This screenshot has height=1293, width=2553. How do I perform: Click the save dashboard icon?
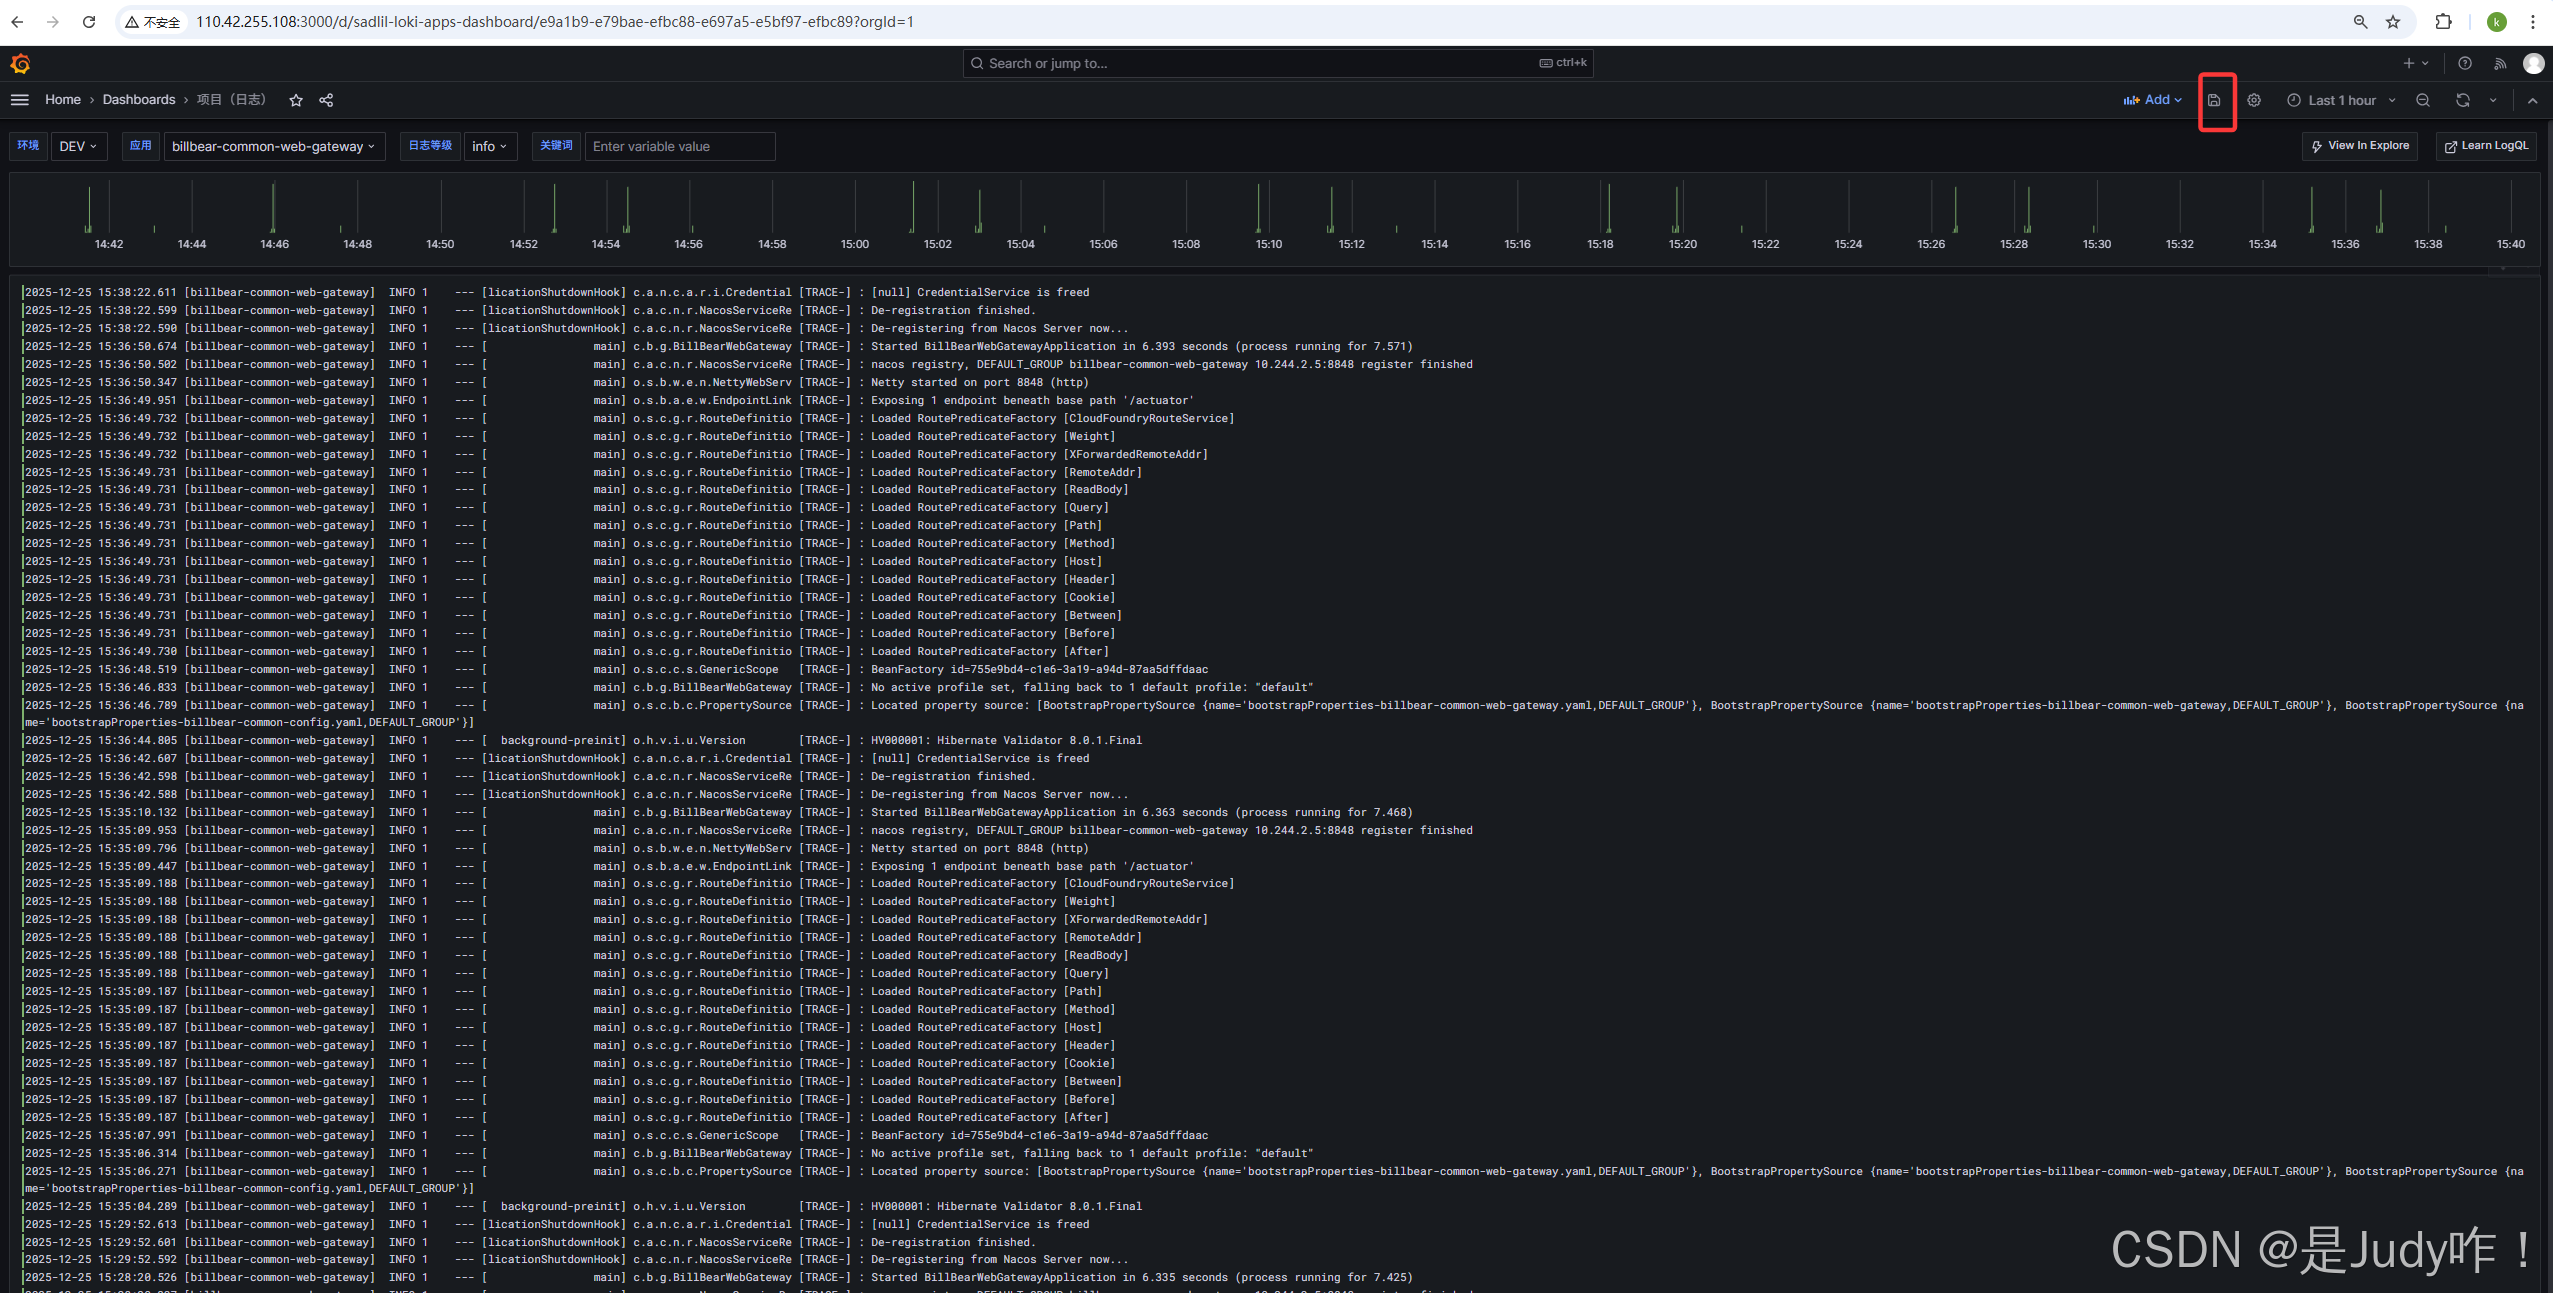click(2214, 100)
